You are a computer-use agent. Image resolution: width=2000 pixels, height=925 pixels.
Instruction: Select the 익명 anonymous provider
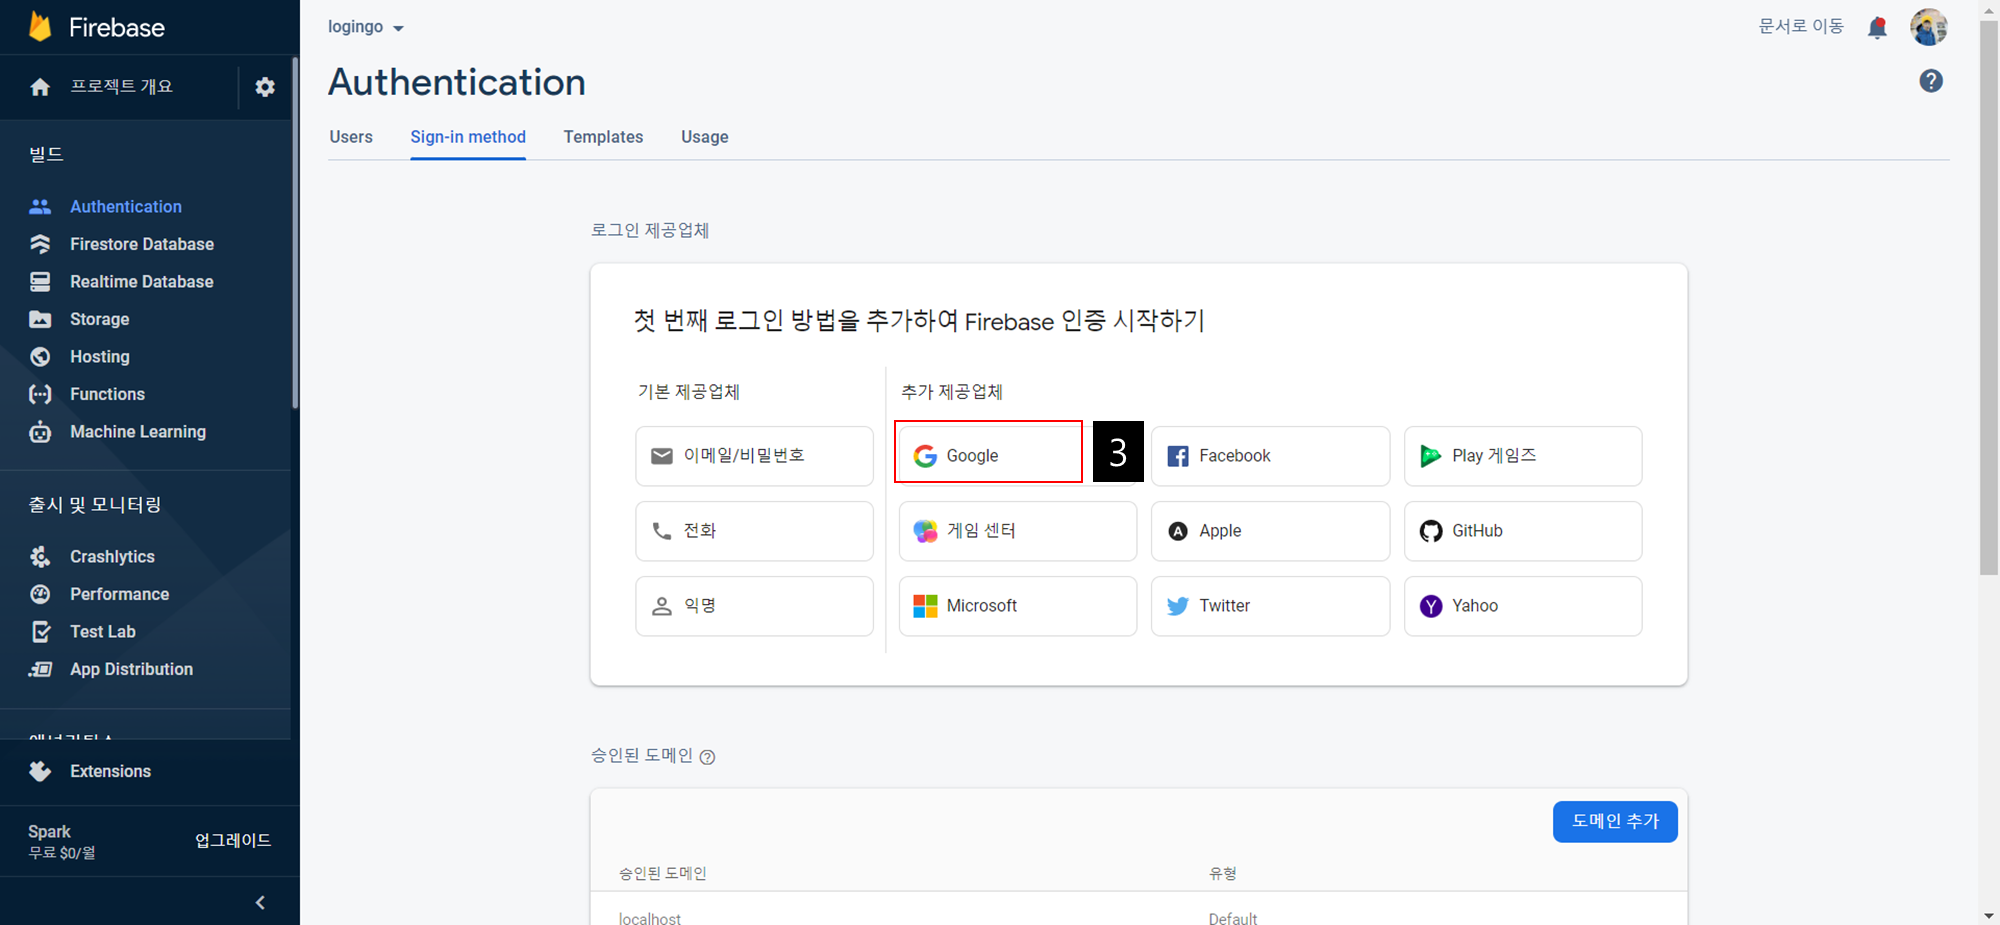pos(754,606)
